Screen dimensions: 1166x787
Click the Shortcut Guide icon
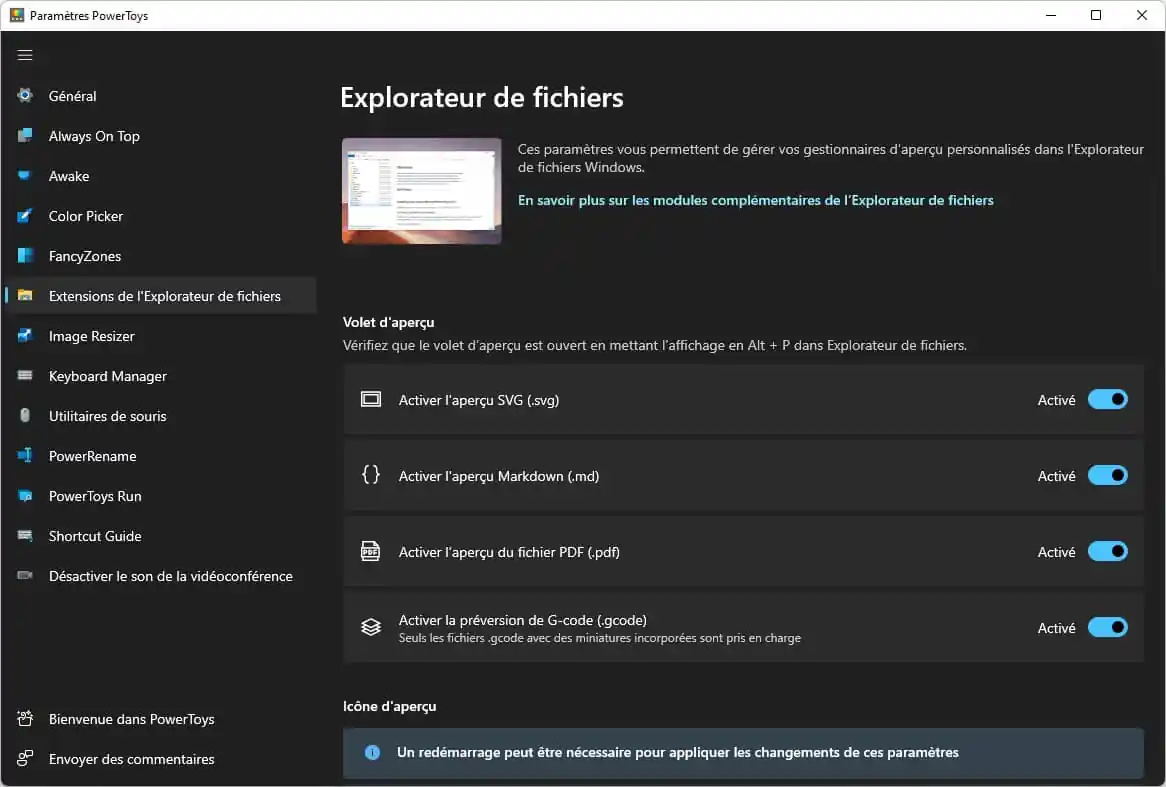tap(25, 536)
